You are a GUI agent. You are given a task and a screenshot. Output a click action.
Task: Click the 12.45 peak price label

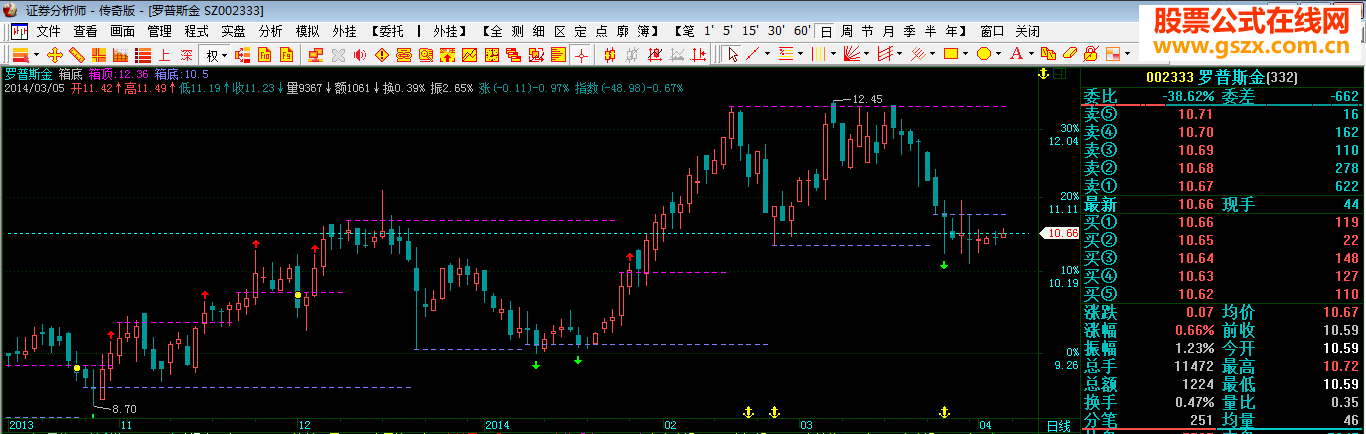(868, 99)
